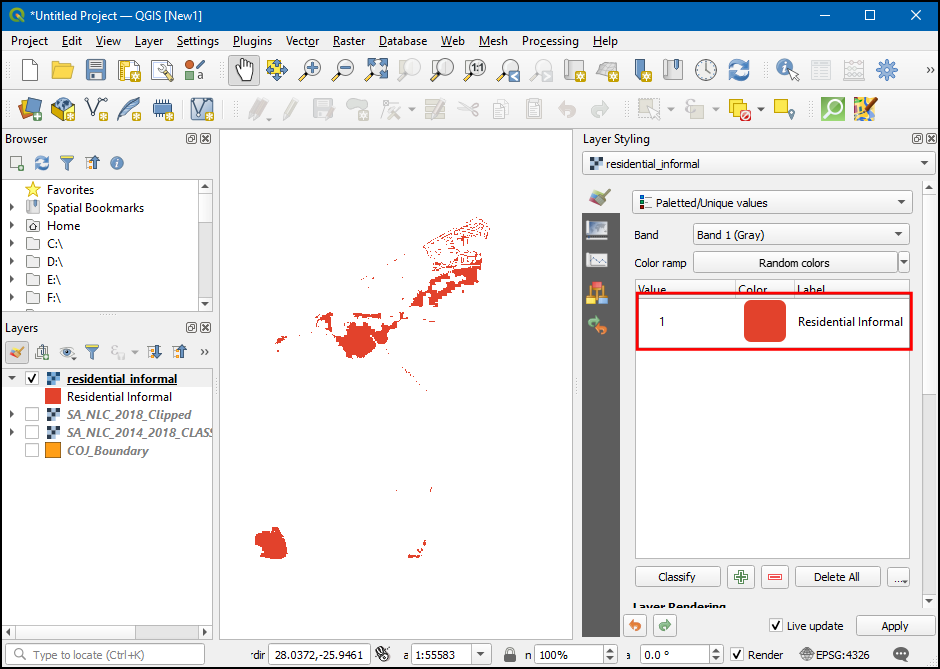Open the Paletted/Unique values renderer dropdown
The height and width of the screenshot is (669, 940).
(772, 203)
